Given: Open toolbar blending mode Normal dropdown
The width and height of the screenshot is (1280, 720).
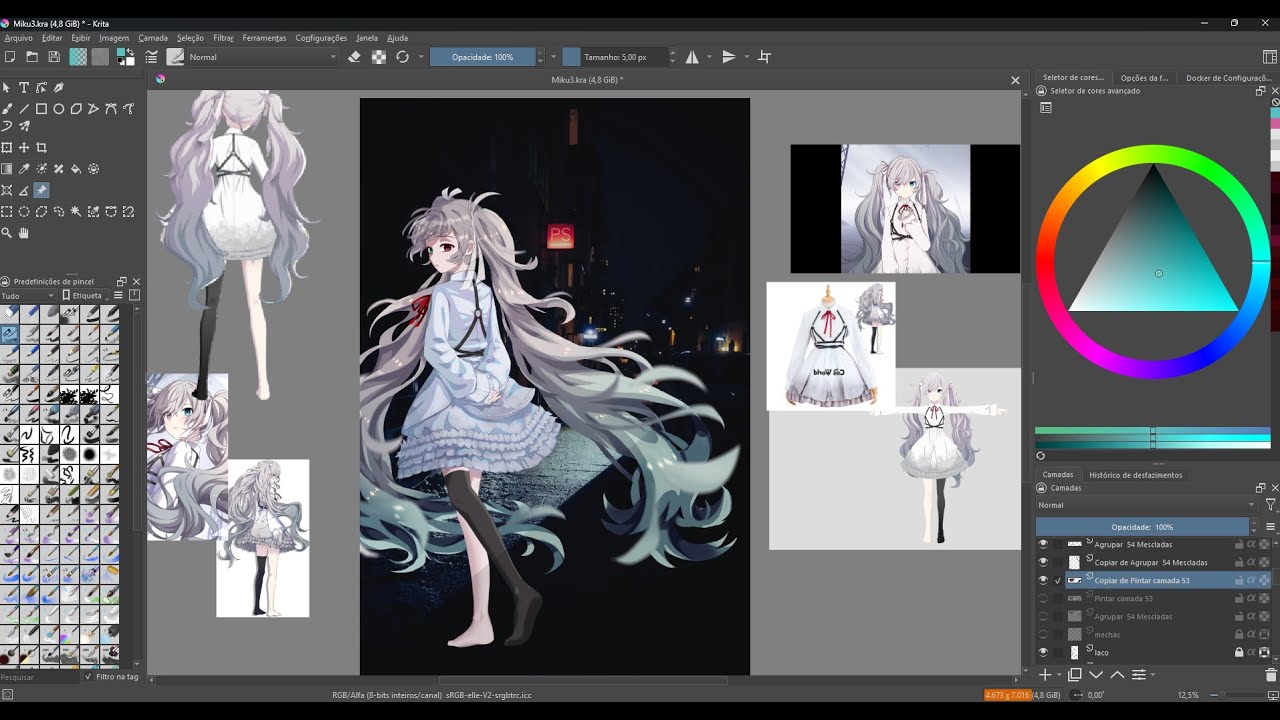Looking at the screenshot, I should pos(264,57).
